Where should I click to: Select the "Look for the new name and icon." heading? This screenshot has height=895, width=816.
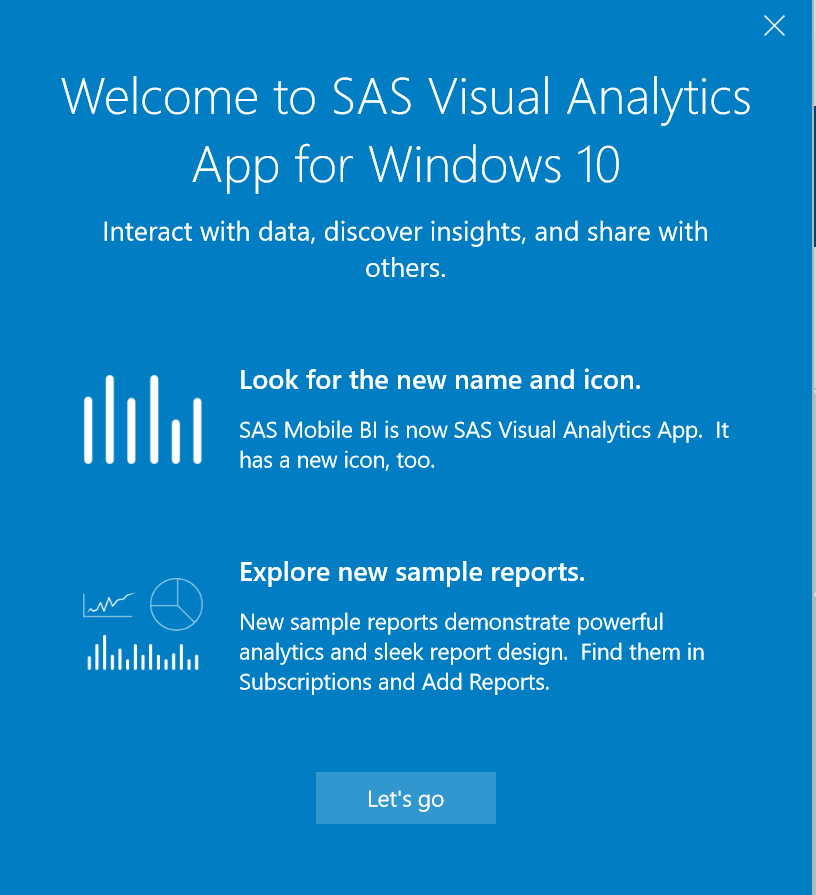coord(440,380)
